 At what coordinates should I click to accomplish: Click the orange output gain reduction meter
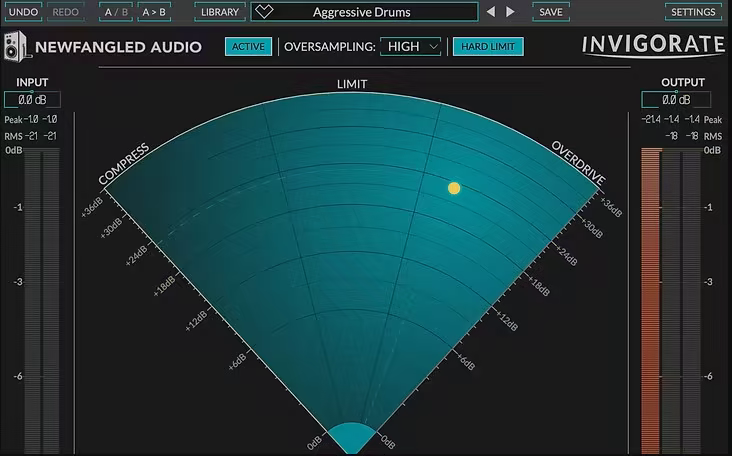coord(652,301)
